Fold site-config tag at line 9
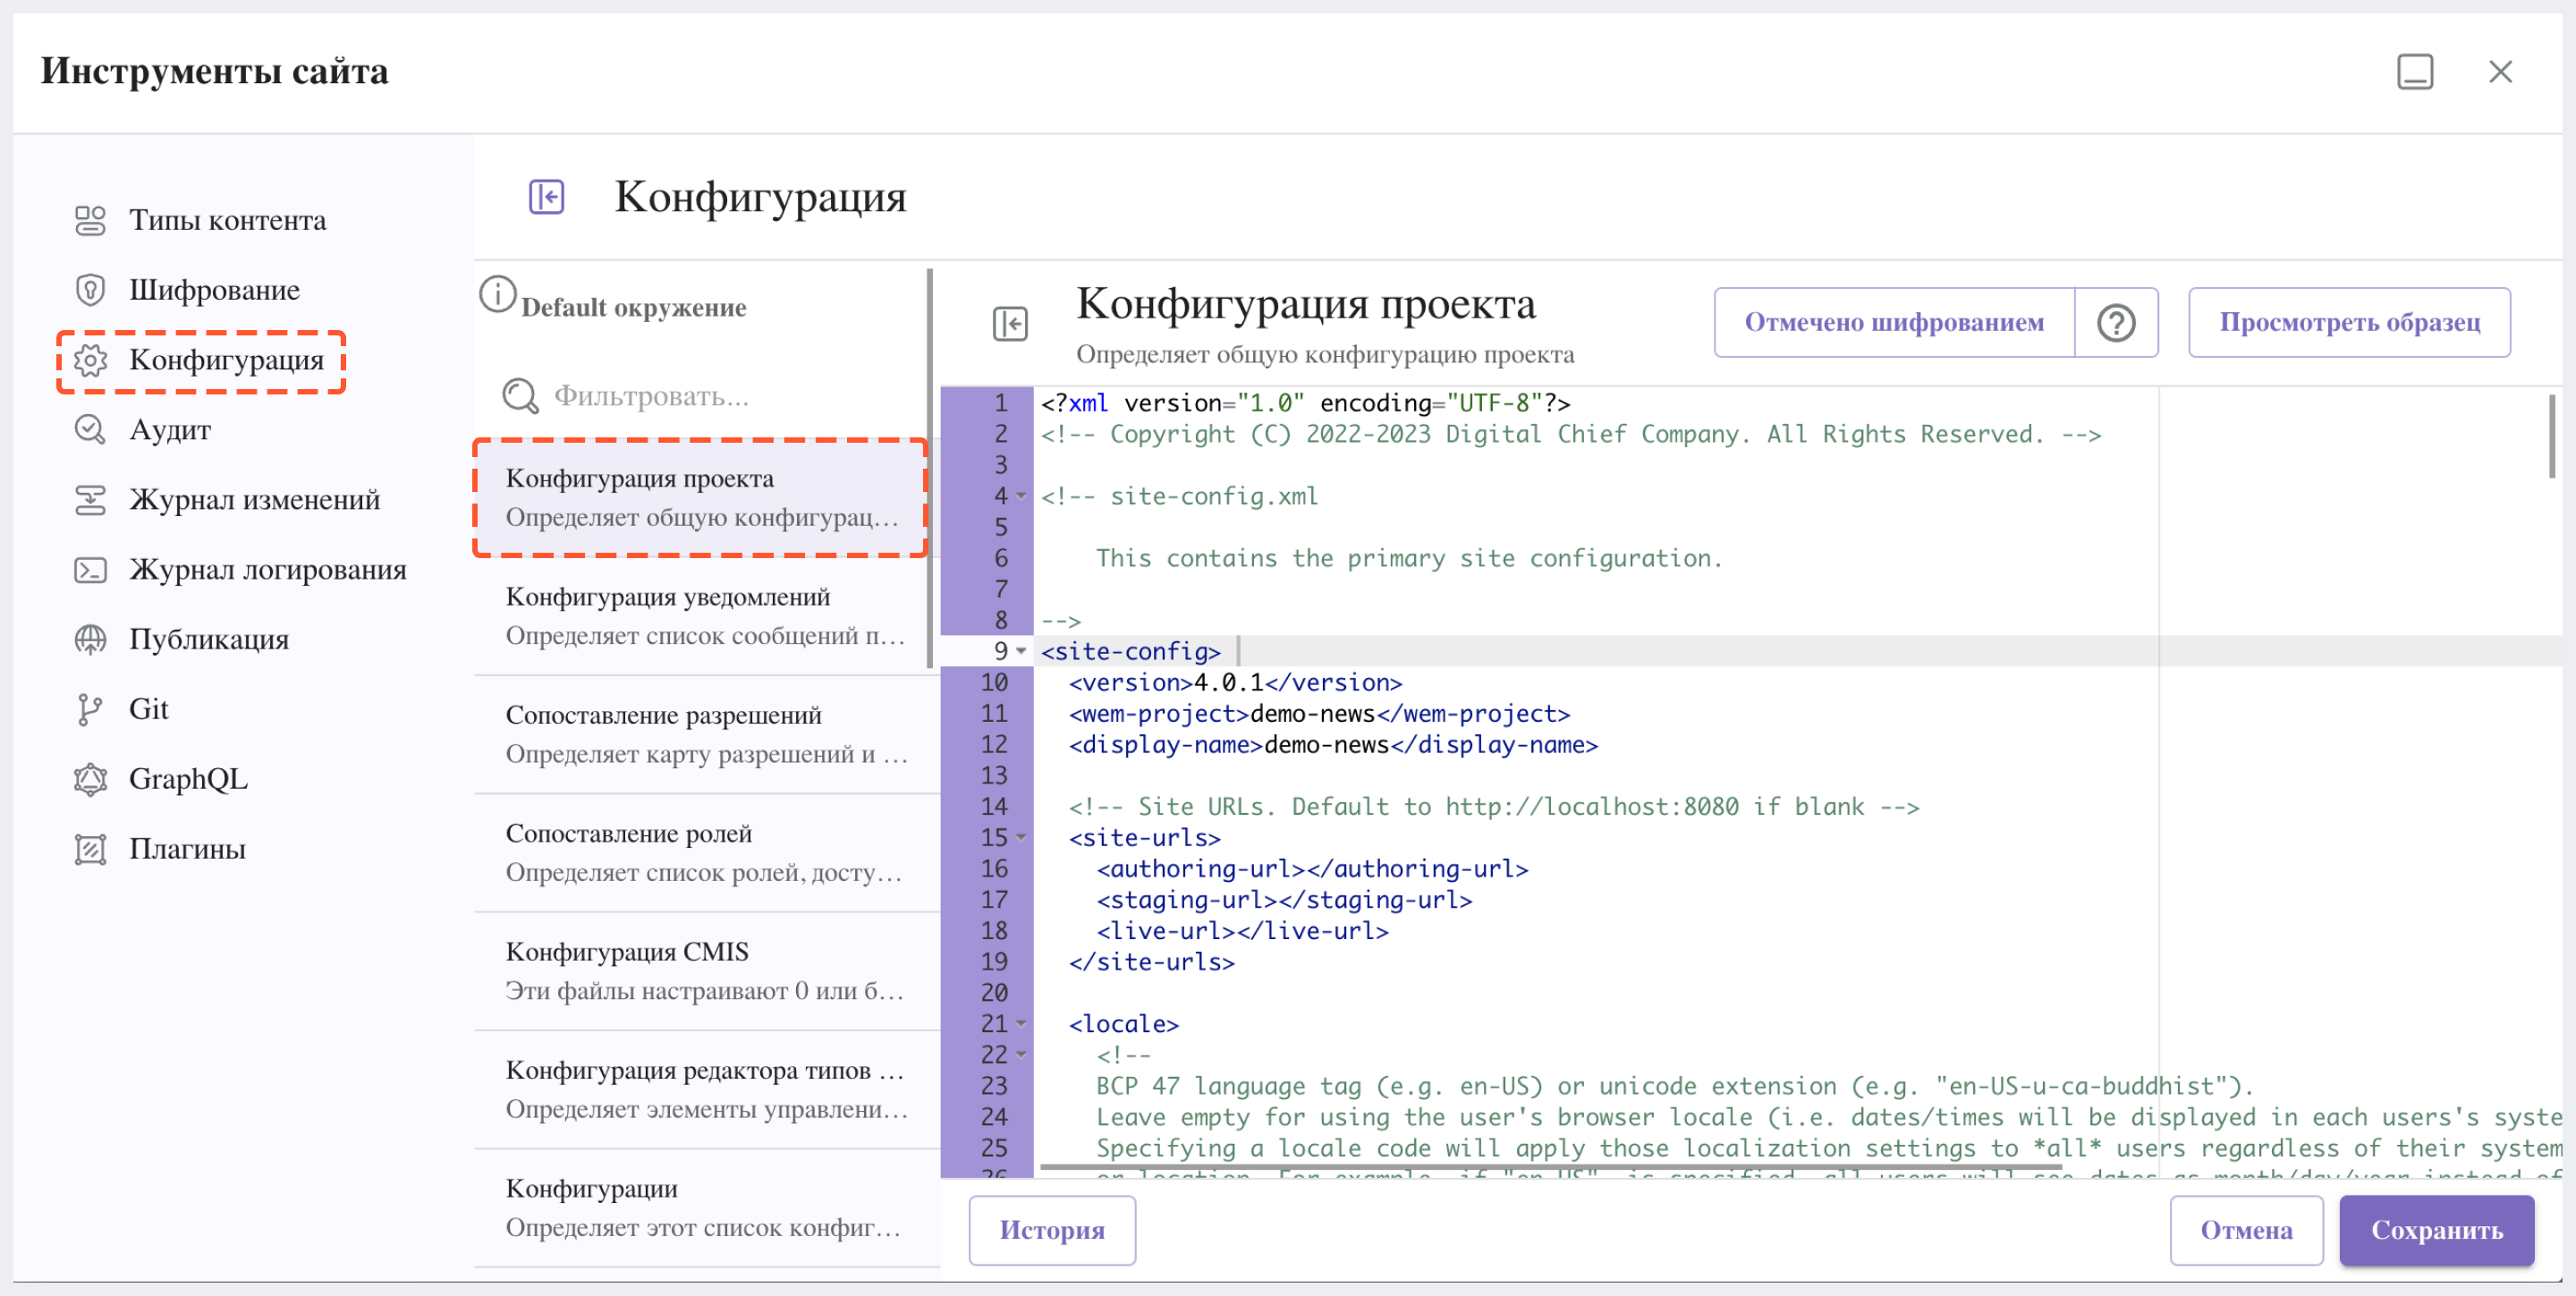 coord(1021,651)
